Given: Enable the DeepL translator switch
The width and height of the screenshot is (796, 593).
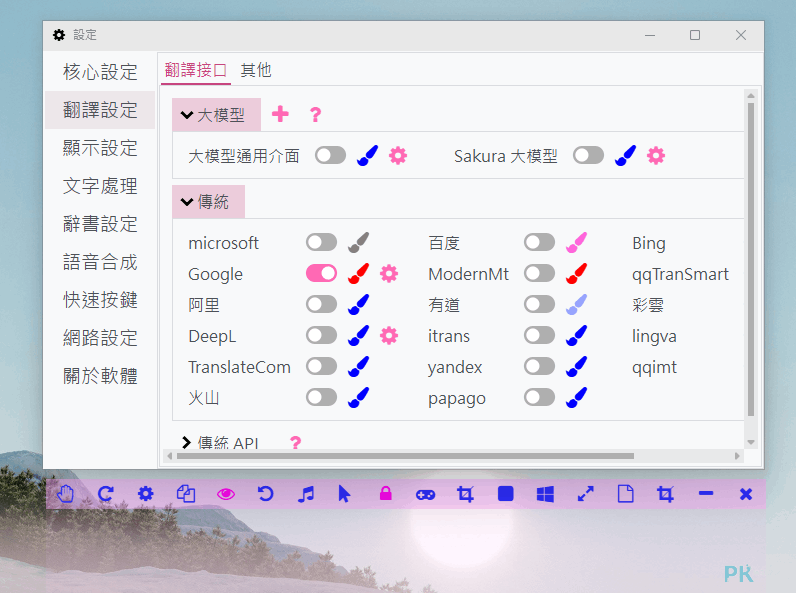Looking at the screenshot, I should [321, 335].
